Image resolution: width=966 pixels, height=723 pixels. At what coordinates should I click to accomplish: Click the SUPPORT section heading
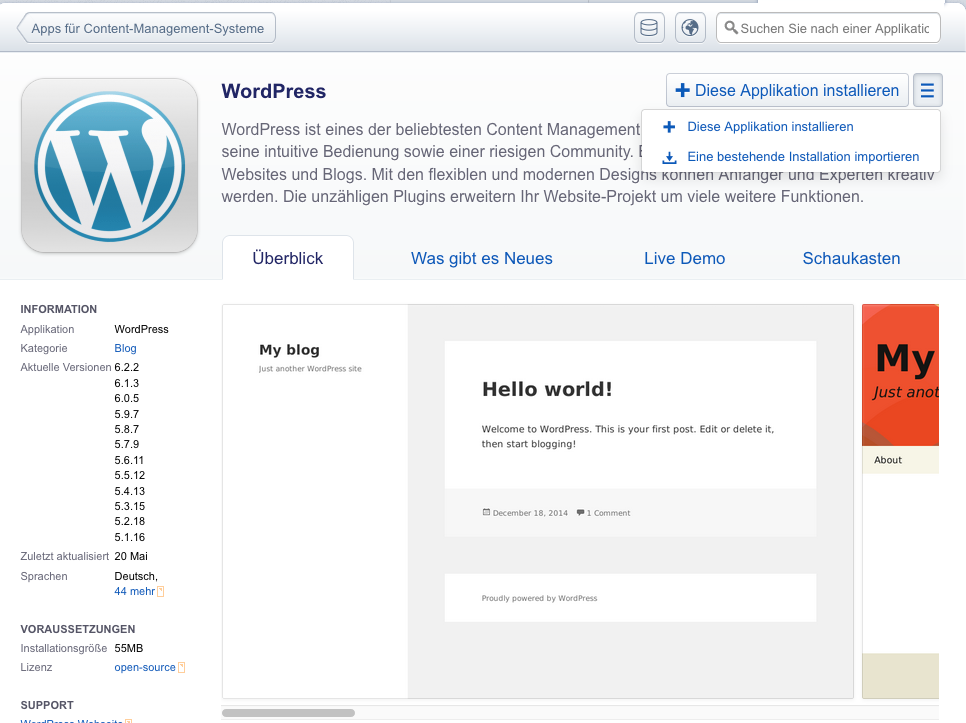click(47, 706)
